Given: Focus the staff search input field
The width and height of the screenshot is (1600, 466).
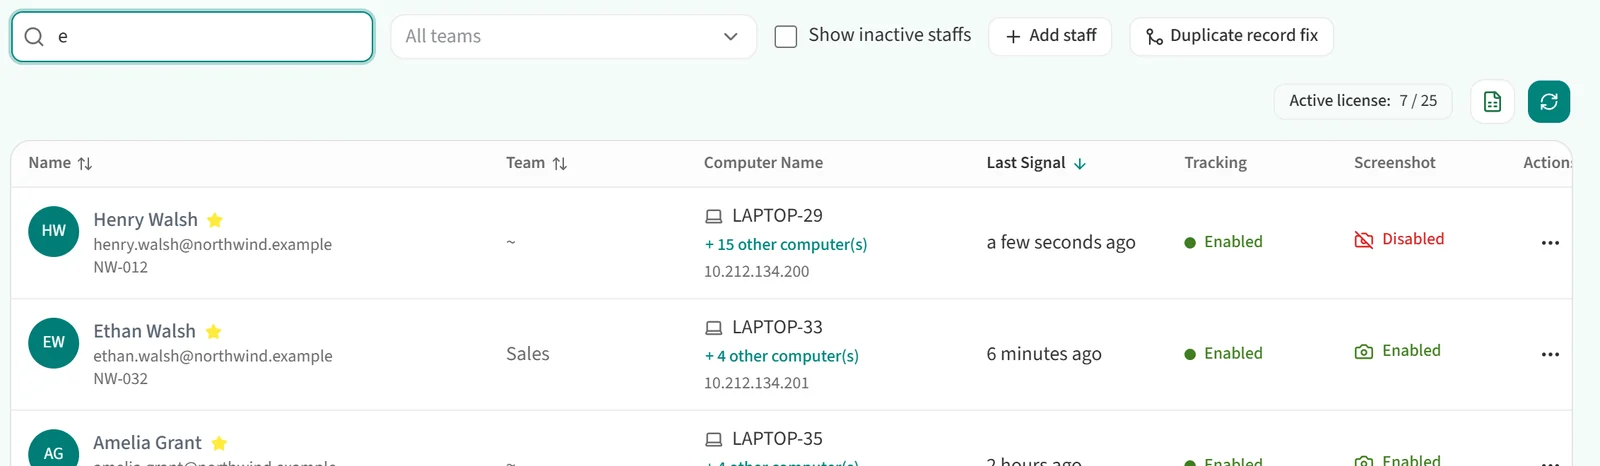Looking at the screenshot, I should click(x=192, y=37).
